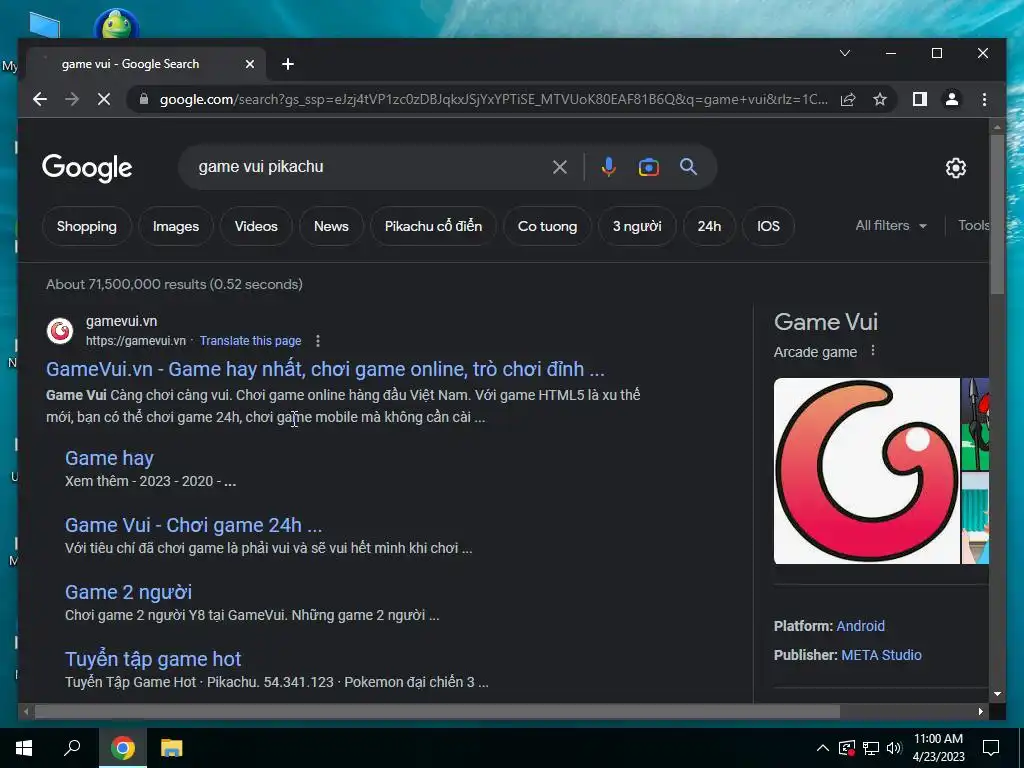The image size is (1024, 768).
Task: Open the notification center
Action: (991, 748)
